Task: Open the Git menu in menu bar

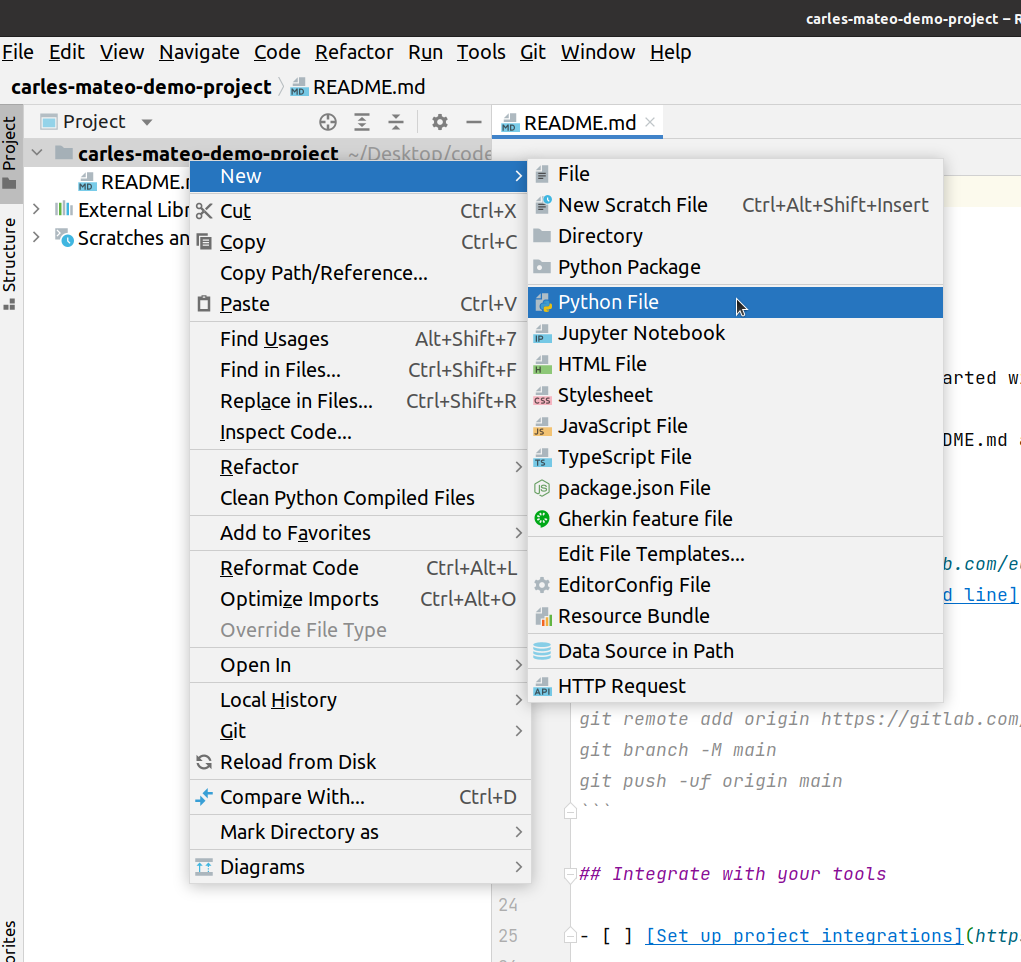Action: point(533,52)
